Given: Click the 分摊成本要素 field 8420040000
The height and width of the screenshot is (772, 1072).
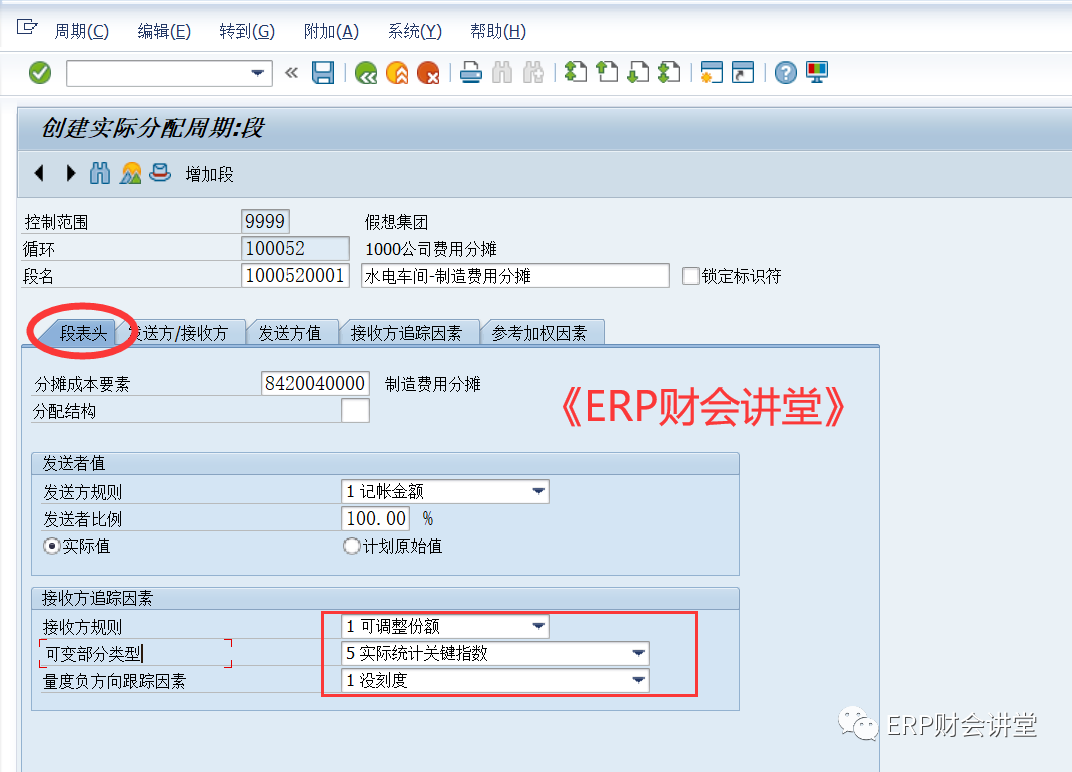Looking at the screenshot, I should pyautogui.click(x=315, y=383).
